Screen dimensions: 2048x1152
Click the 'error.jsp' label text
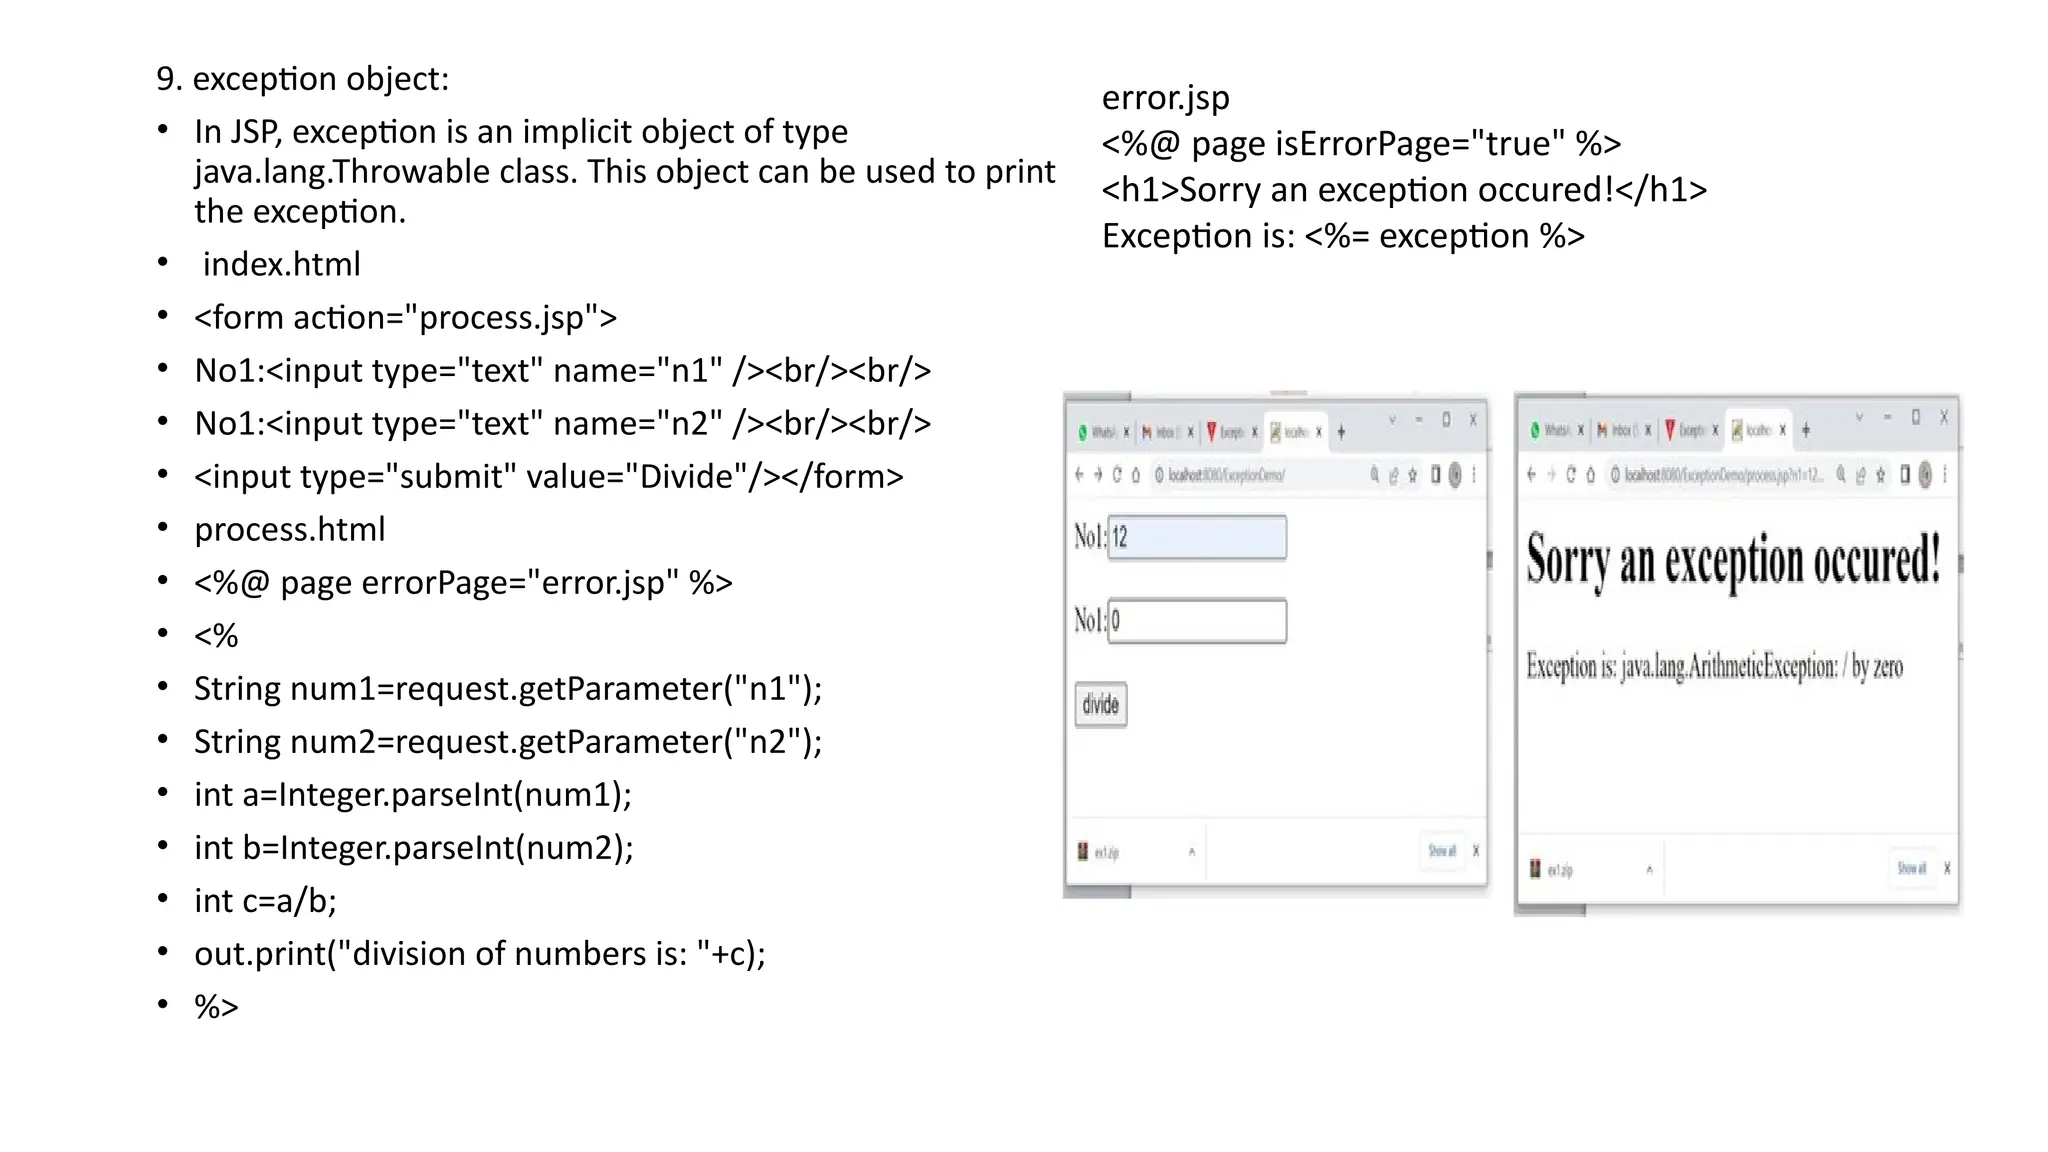1166,99
